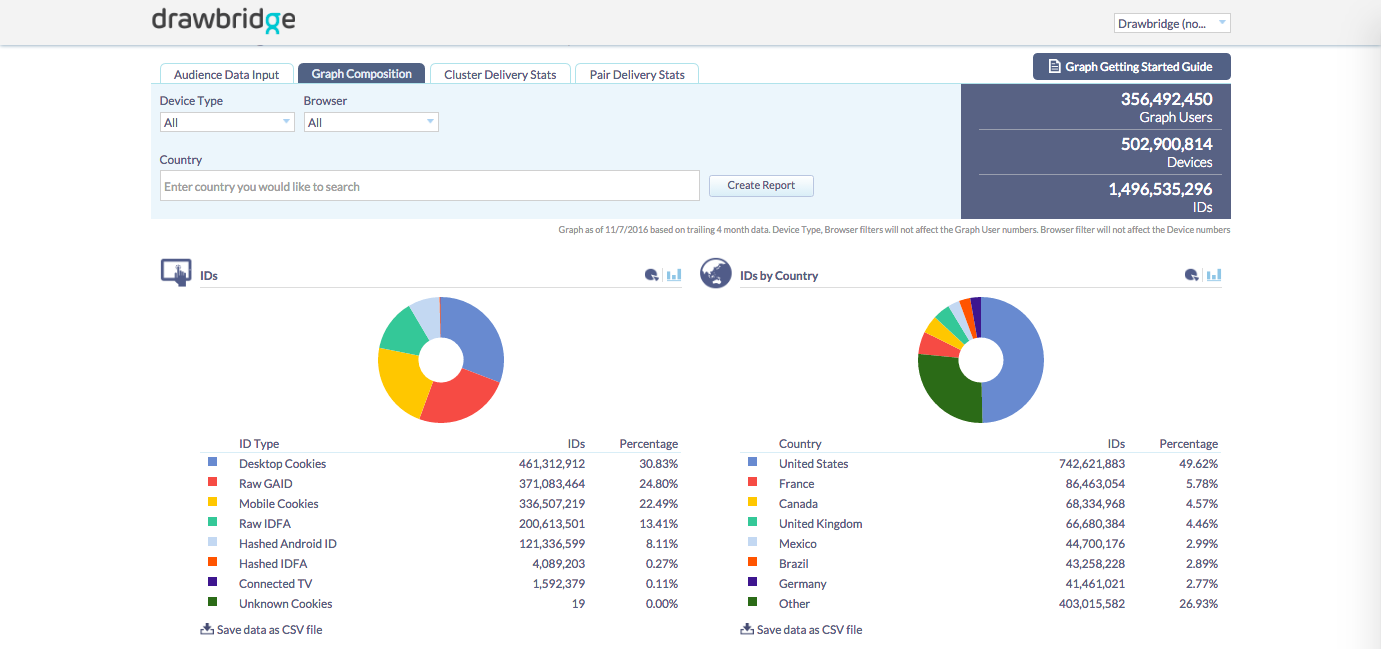Click the United Kingdom green legend swatch
Viewport: 1381px width, 649px height.
(x=753, y=522)
